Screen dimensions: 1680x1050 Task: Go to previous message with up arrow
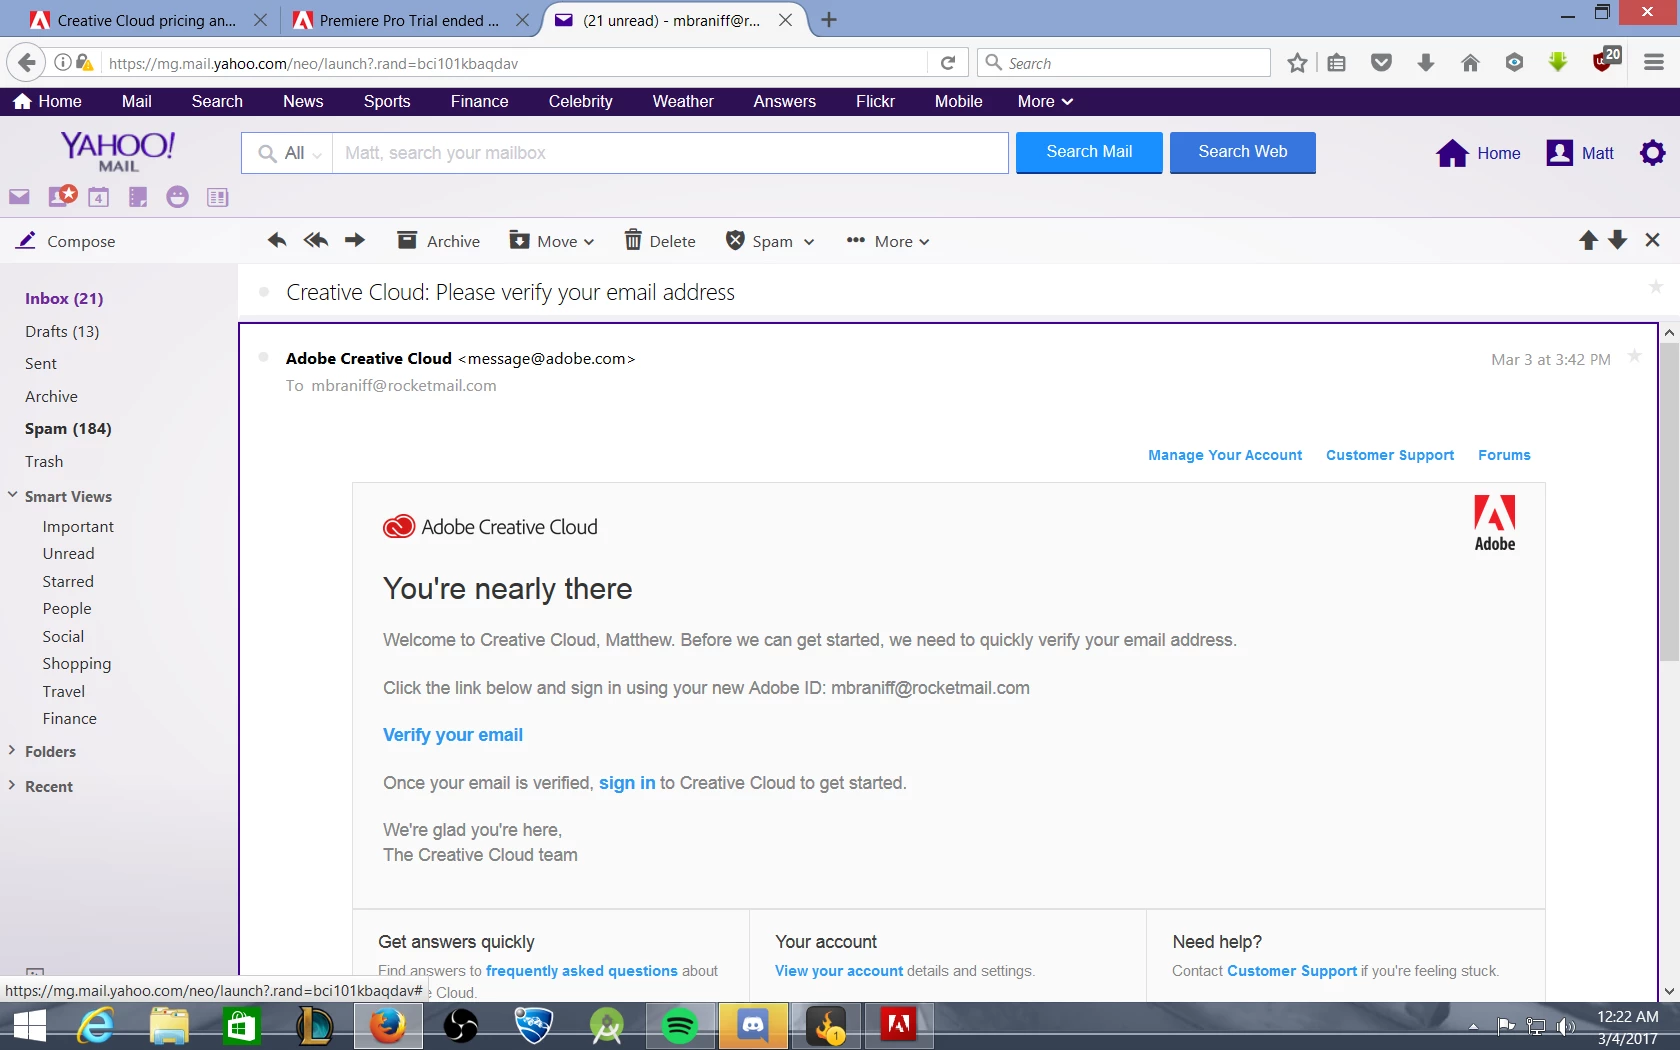(x=1588, y=240)
